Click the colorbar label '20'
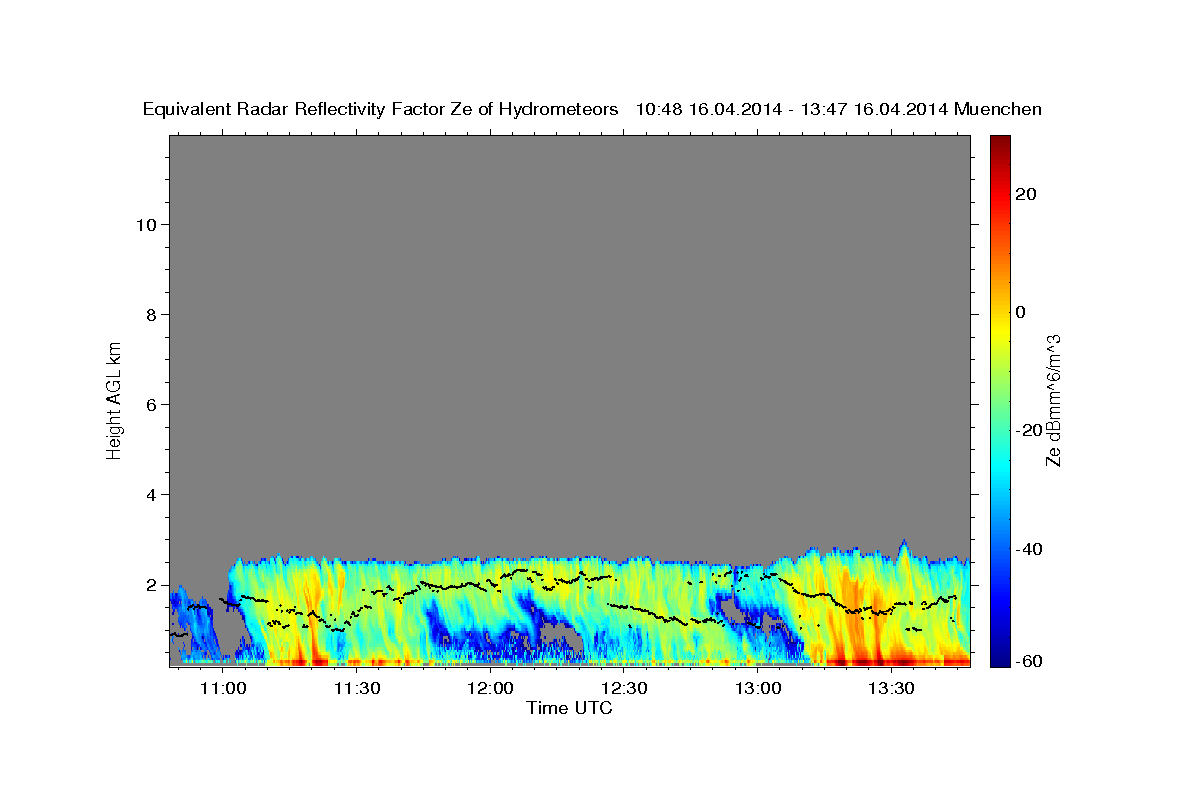 1025,194
